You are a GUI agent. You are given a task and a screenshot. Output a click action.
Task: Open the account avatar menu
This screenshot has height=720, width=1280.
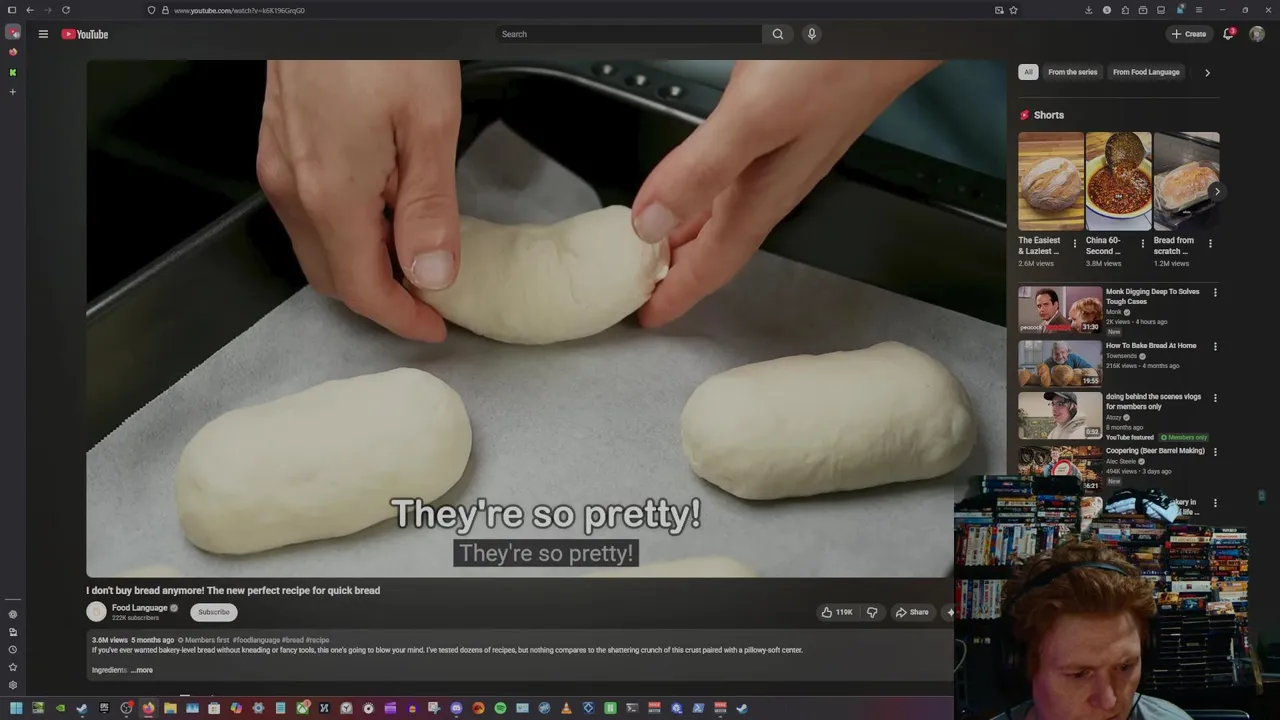(1257, 34)
